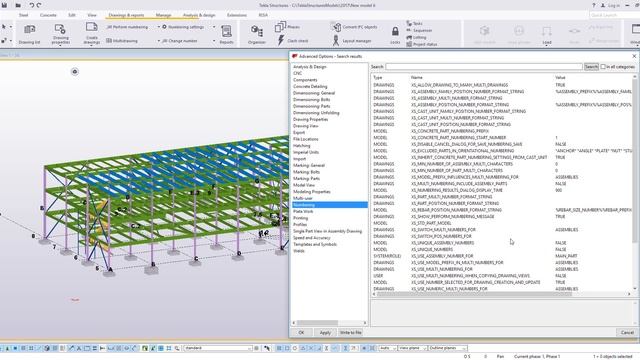
Task: Open the Concrete ribbon tab
Action: tap(48, 15)
